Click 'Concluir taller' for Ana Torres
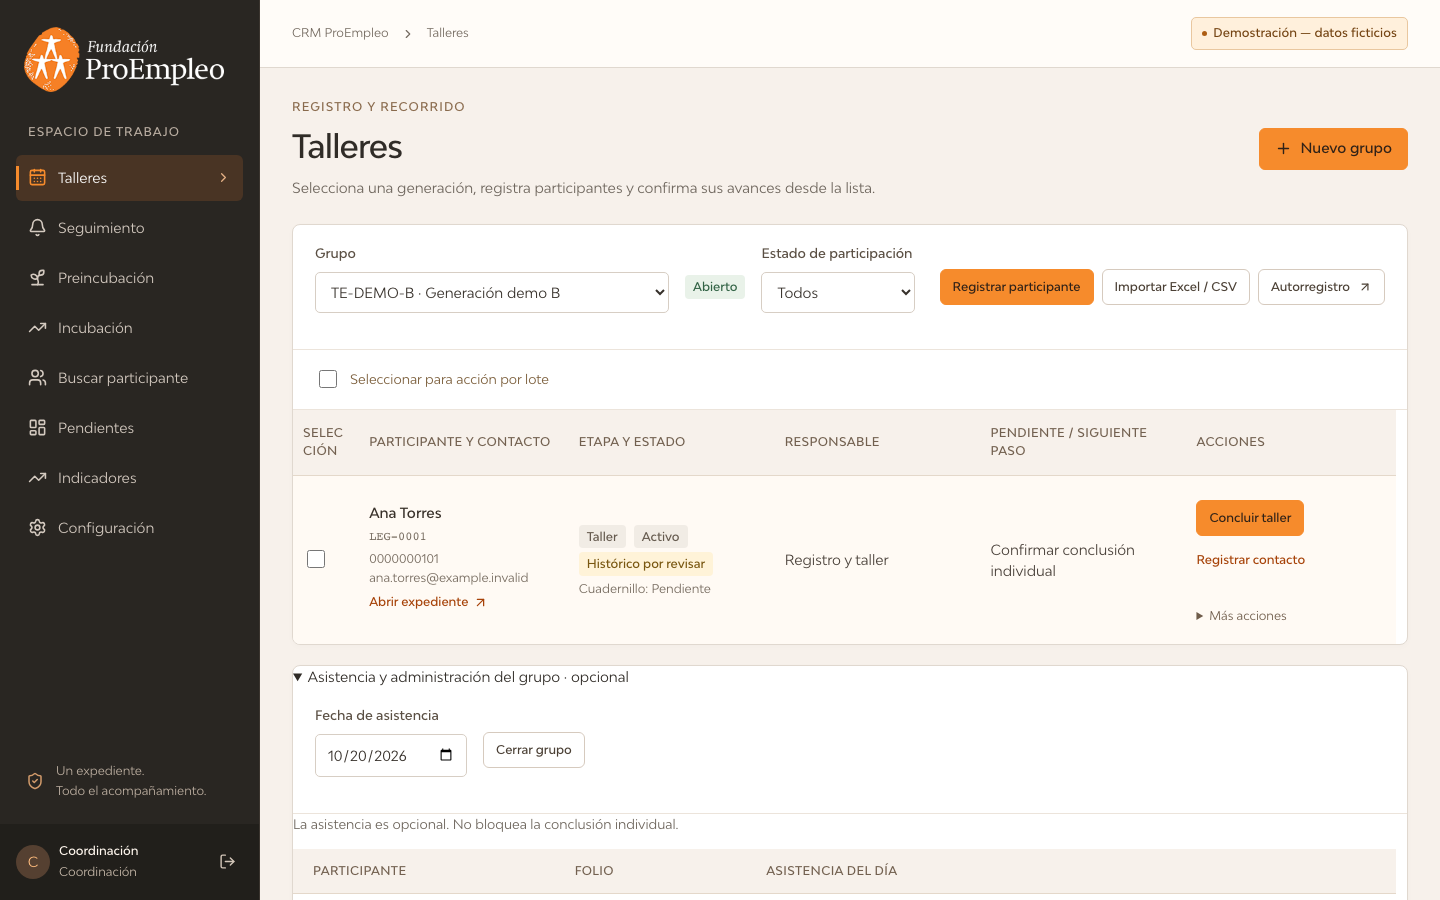 tap(1250, 518)
